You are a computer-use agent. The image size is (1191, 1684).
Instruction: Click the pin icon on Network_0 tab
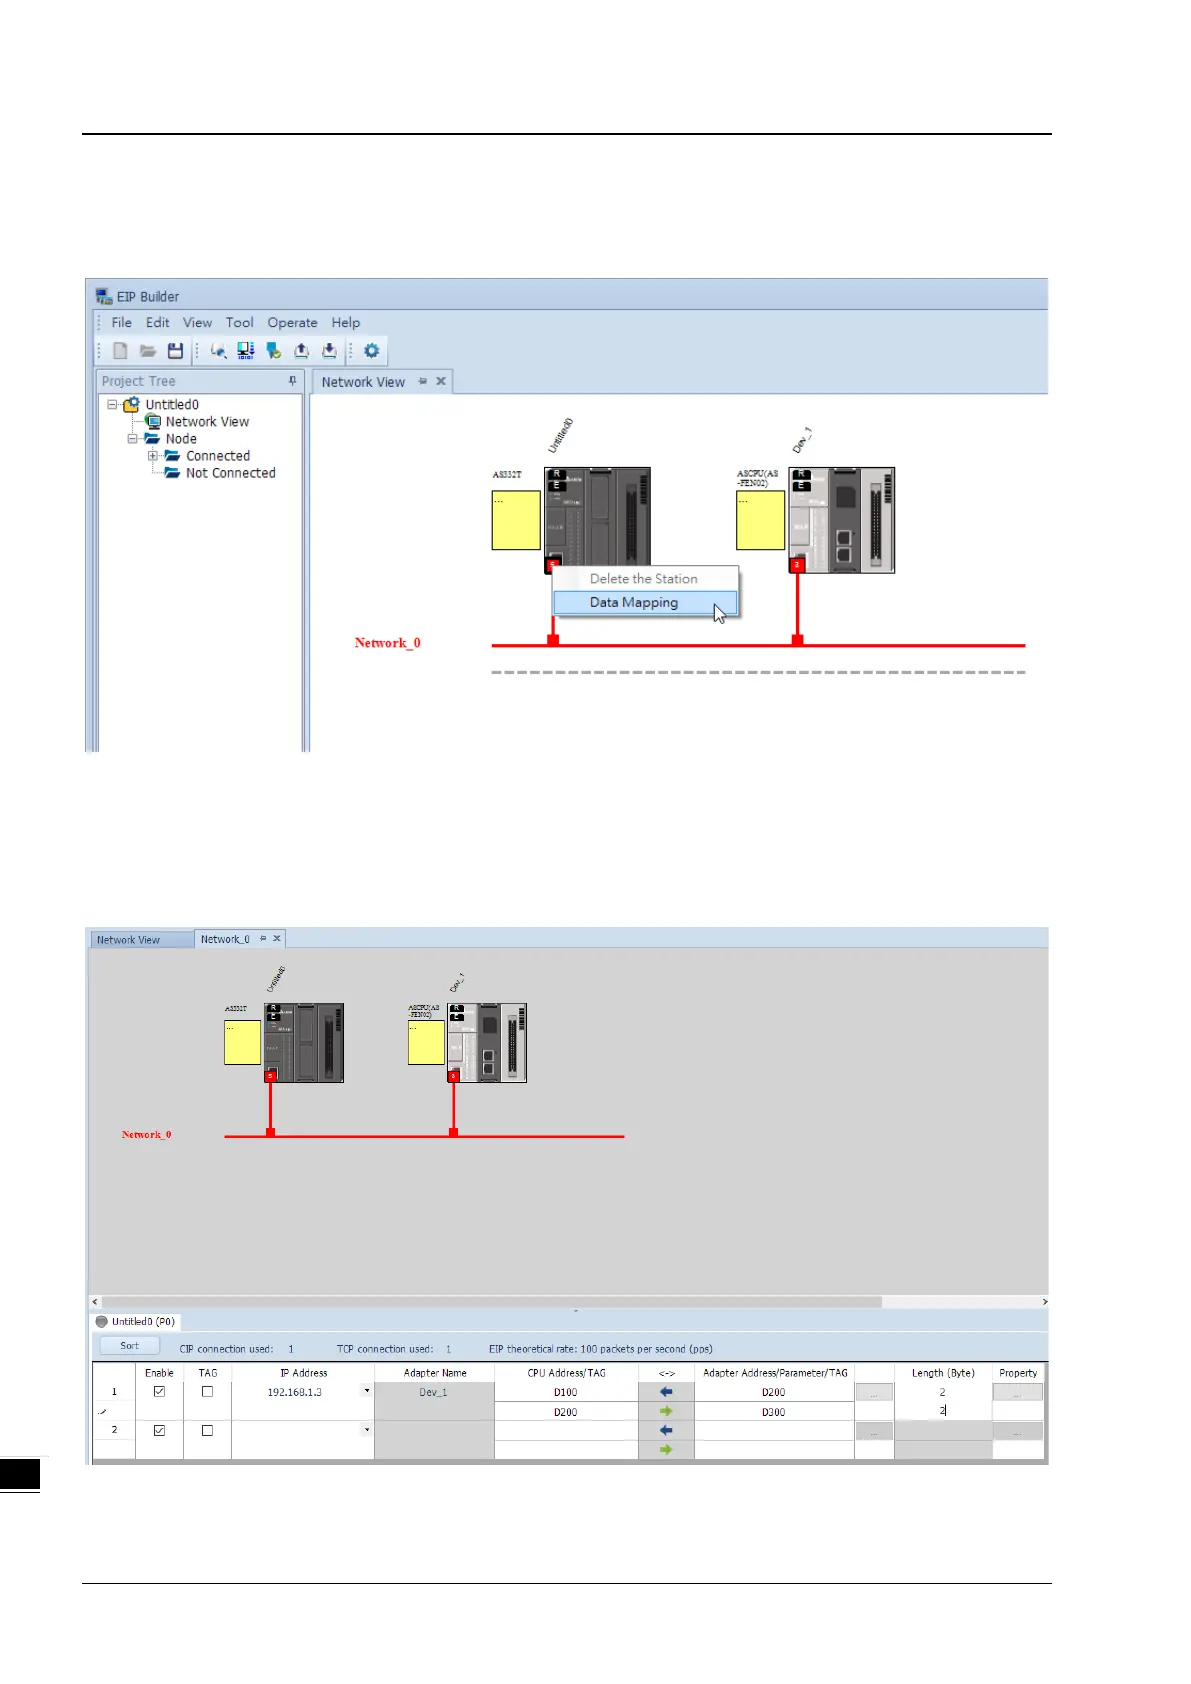(x=263, y=939)
